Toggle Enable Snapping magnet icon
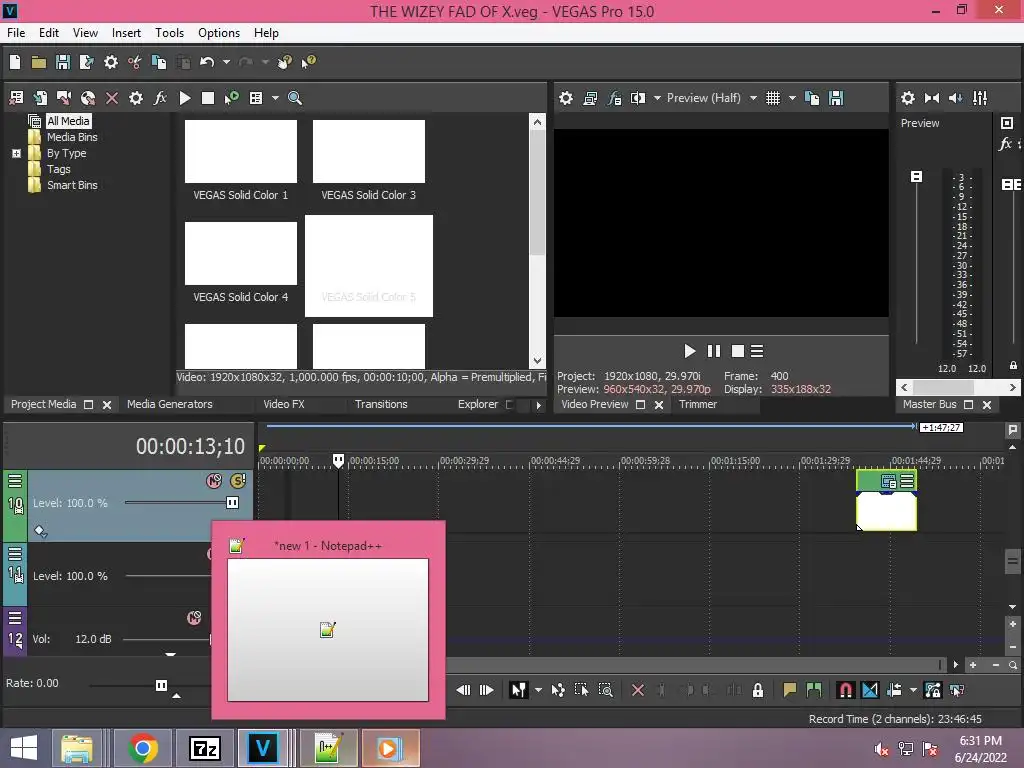1024x768 pixels. (846, 690)
